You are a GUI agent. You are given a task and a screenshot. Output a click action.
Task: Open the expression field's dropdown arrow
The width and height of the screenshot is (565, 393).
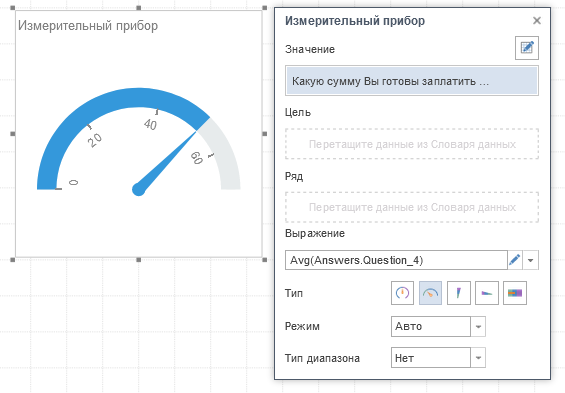530,260
